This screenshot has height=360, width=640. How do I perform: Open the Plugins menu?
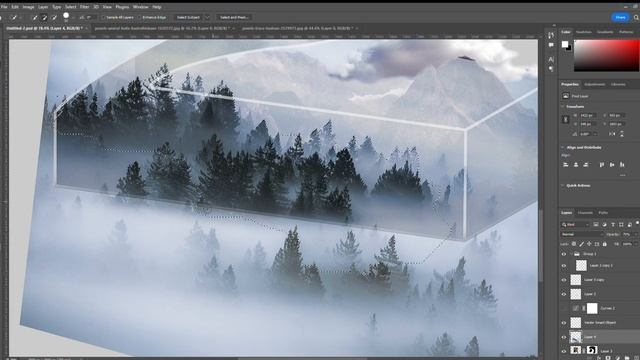click(x=122, y=7)
